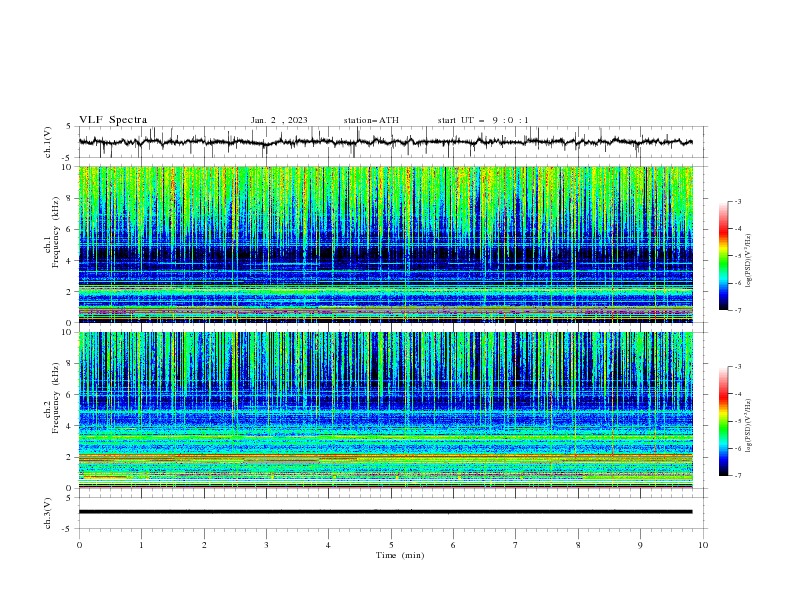Click the "8" kHz tick on ch.1 frequency axis
792x612 pixels.
tap(70, 198)
